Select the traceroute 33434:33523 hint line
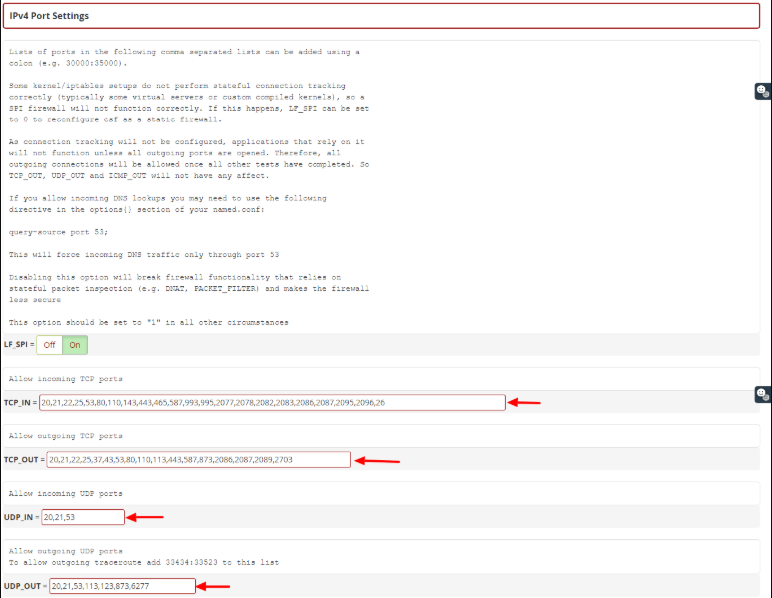 pyautogui.click(x=144, y=563)
